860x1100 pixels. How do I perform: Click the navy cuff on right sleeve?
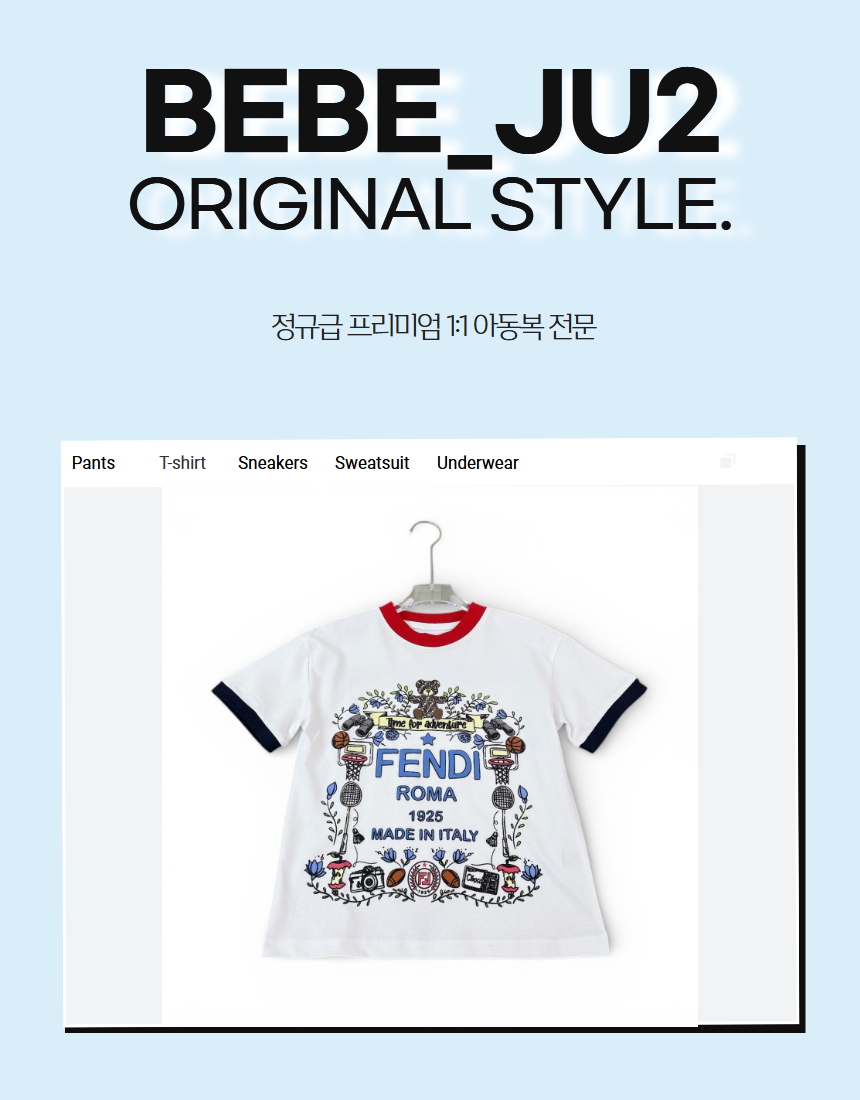coord(612,715)
